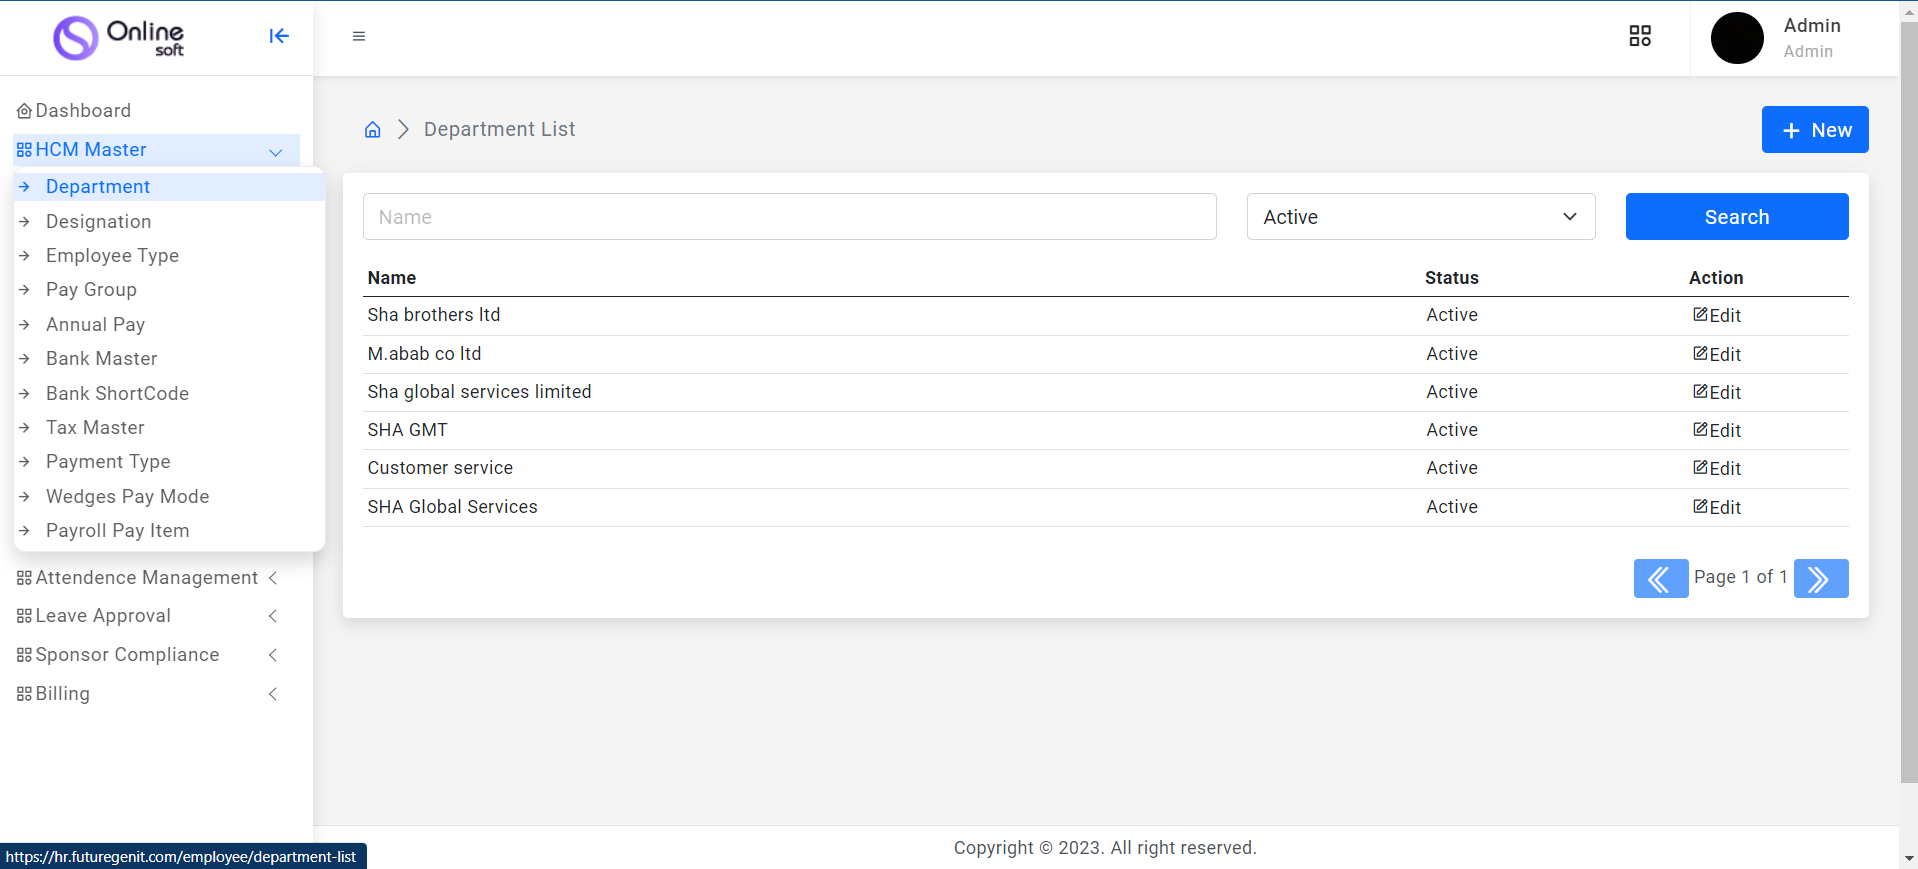Viewport: 1918px width, 869px height.
Task: Select Payroll Pay Item menu entry
Action: pos(117,531)
